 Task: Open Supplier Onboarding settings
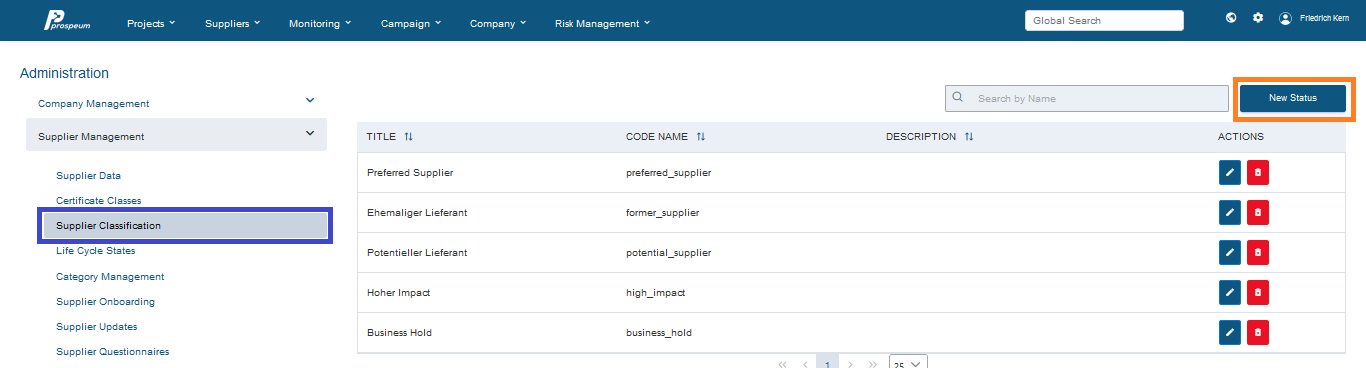105,301
